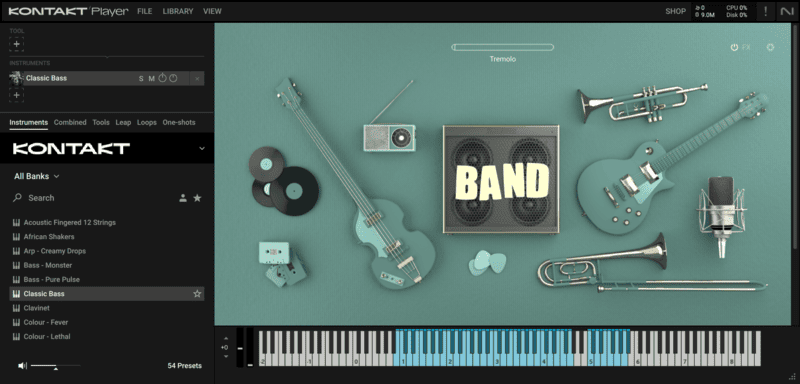Remove Classic Bass from the rack
Viewport: 800px width, 384px height.
coord(197,79)
